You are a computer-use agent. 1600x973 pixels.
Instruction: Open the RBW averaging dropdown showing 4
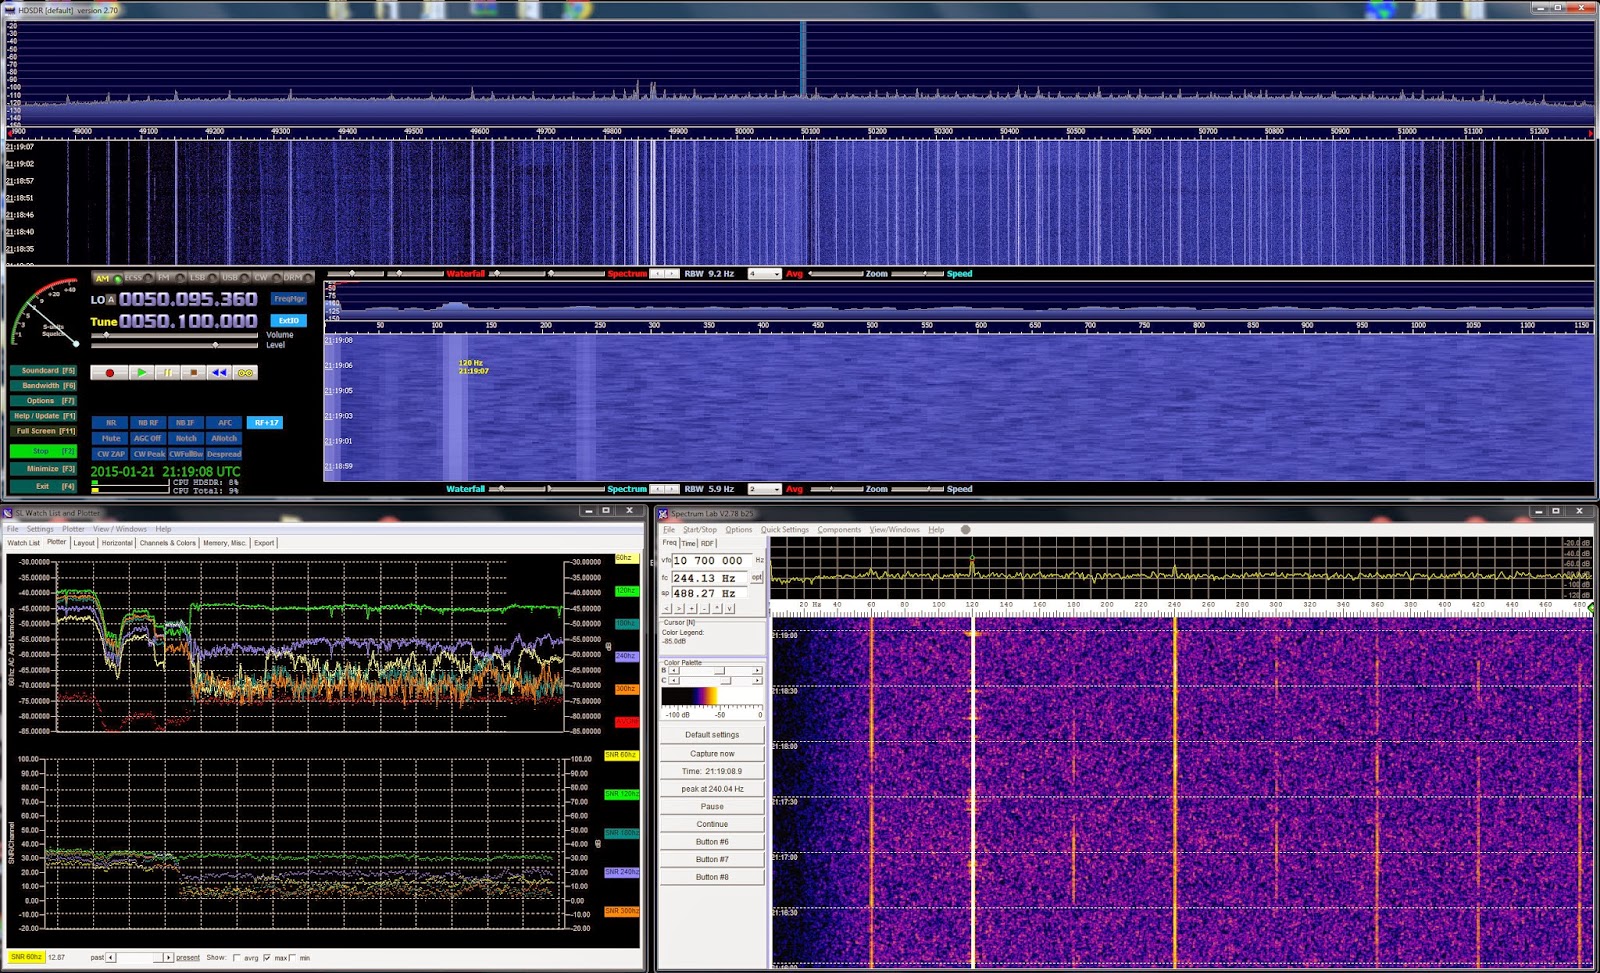tap(766, 272)
